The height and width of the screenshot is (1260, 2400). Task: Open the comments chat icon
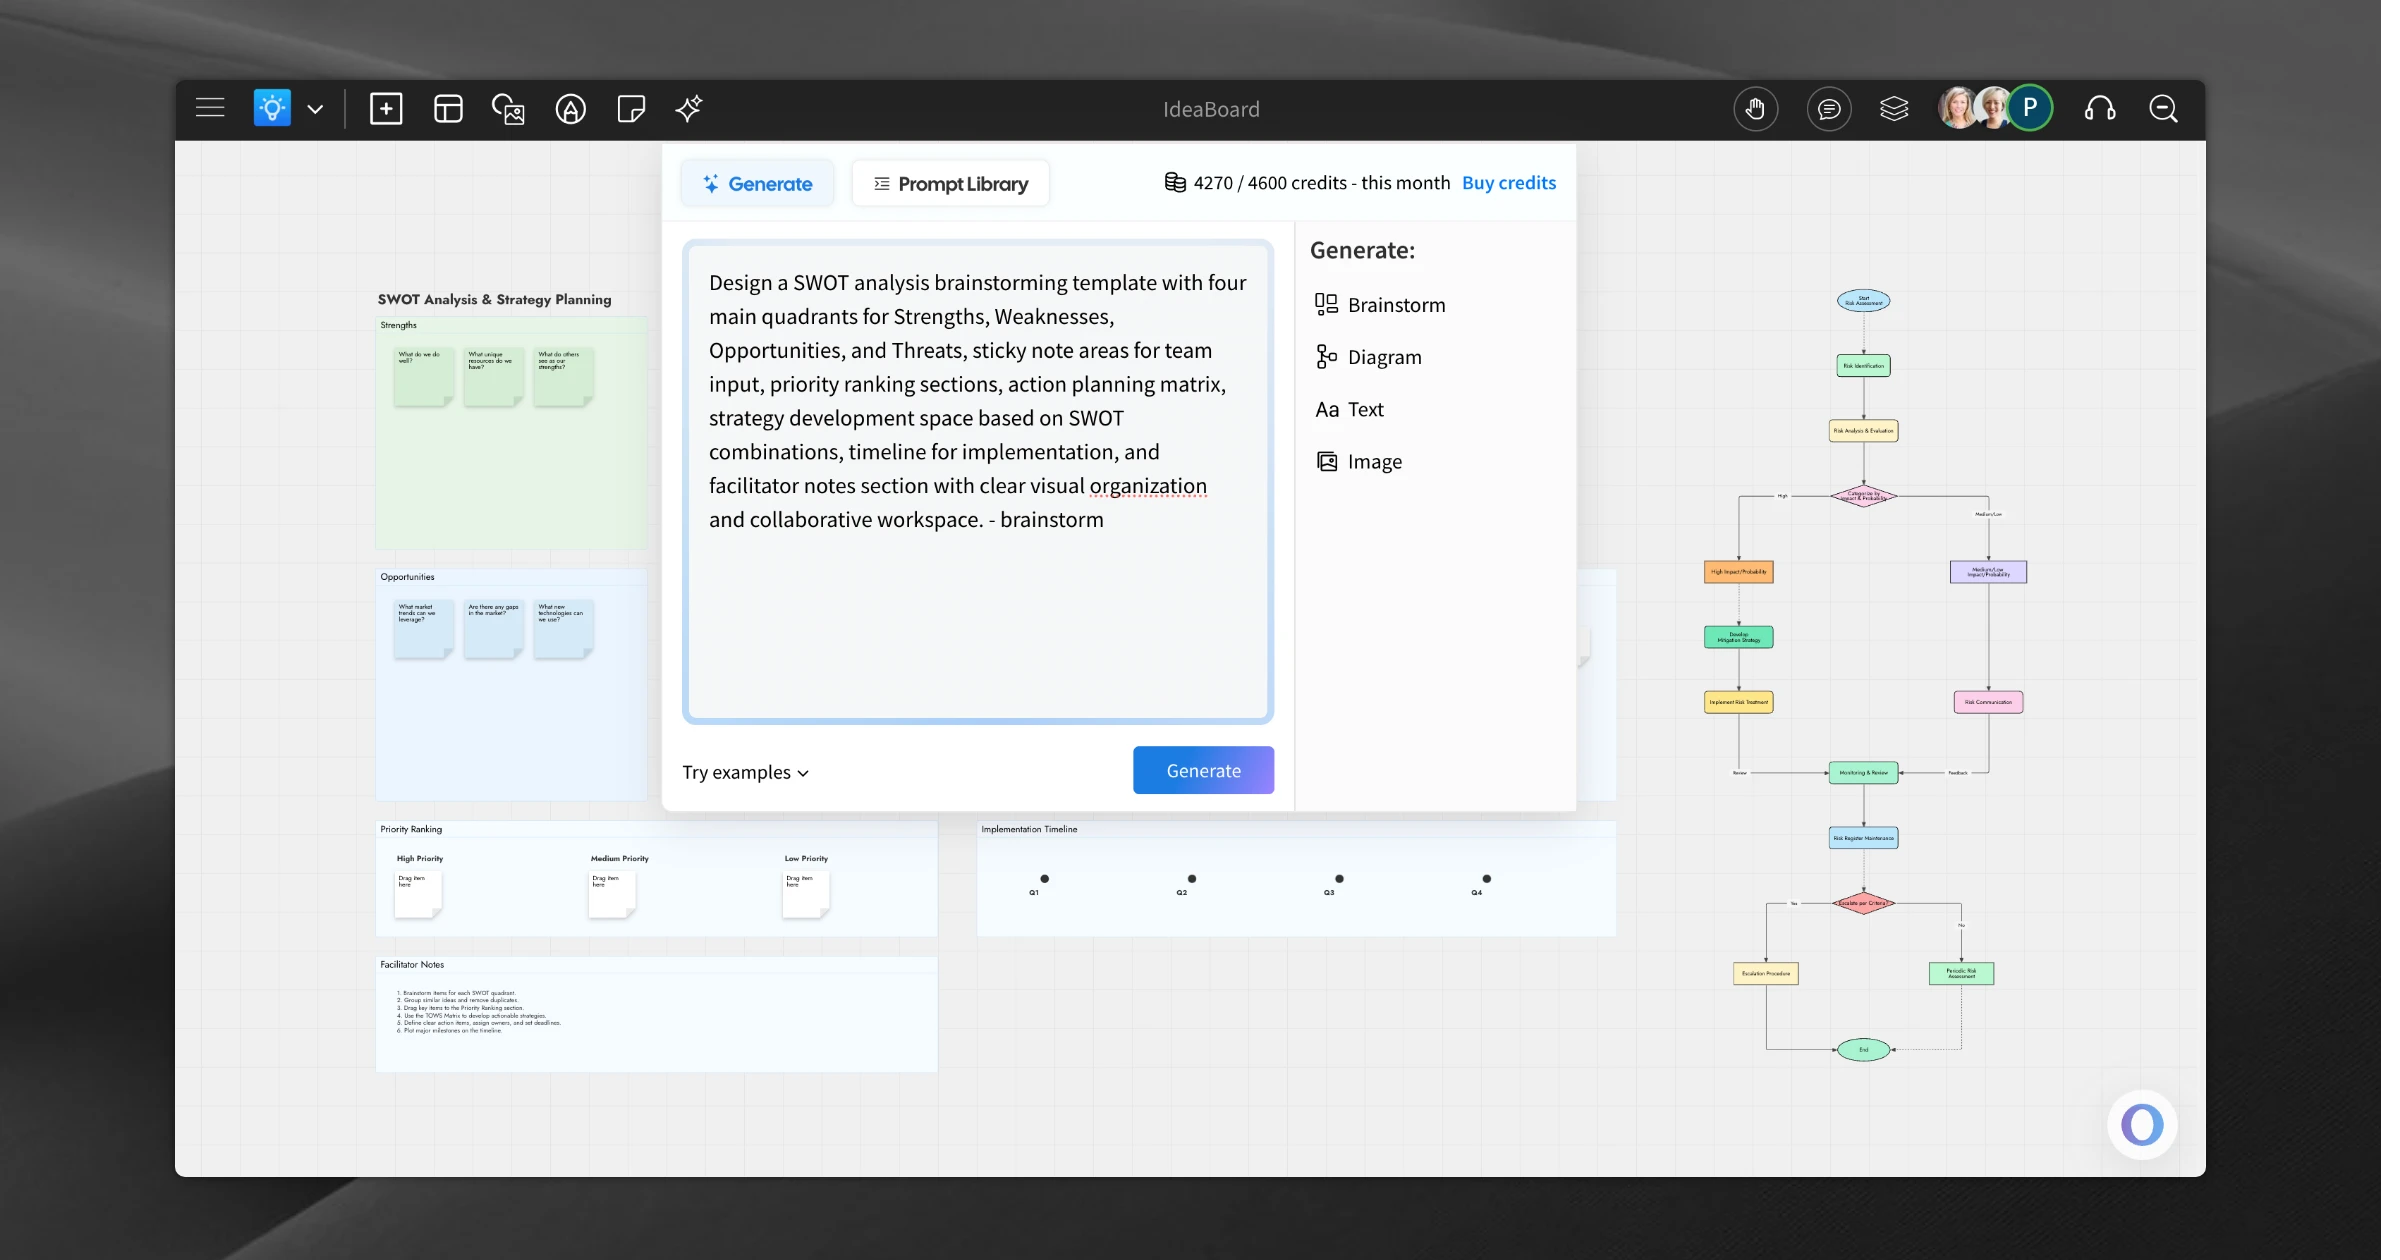point(1829,109)
